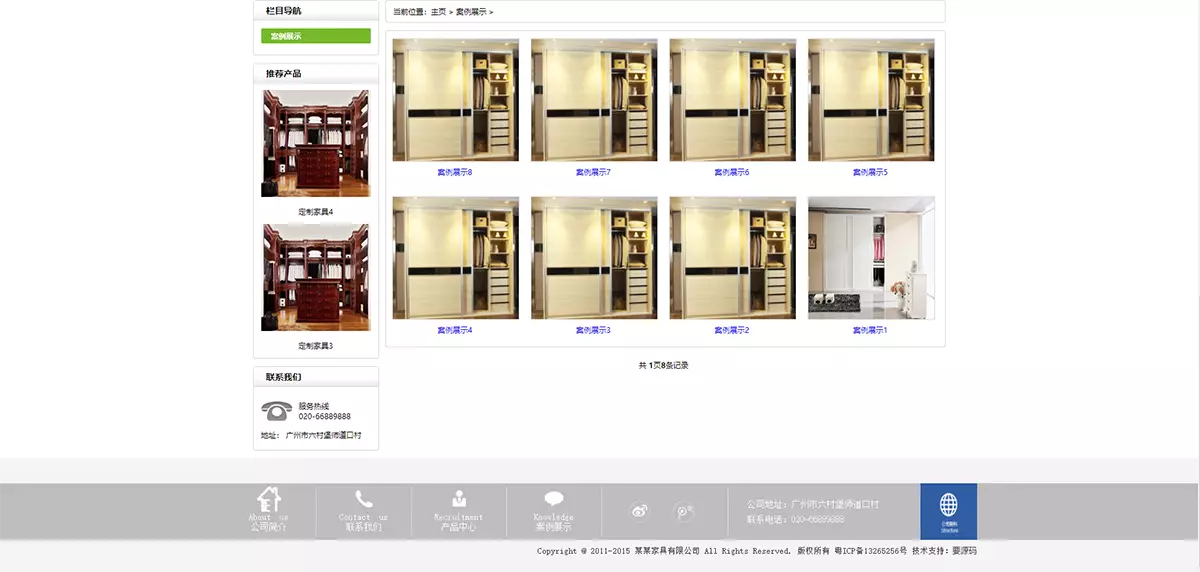
Task: Open the 案例展示7 caption link
Action: (x=593, y=172)
